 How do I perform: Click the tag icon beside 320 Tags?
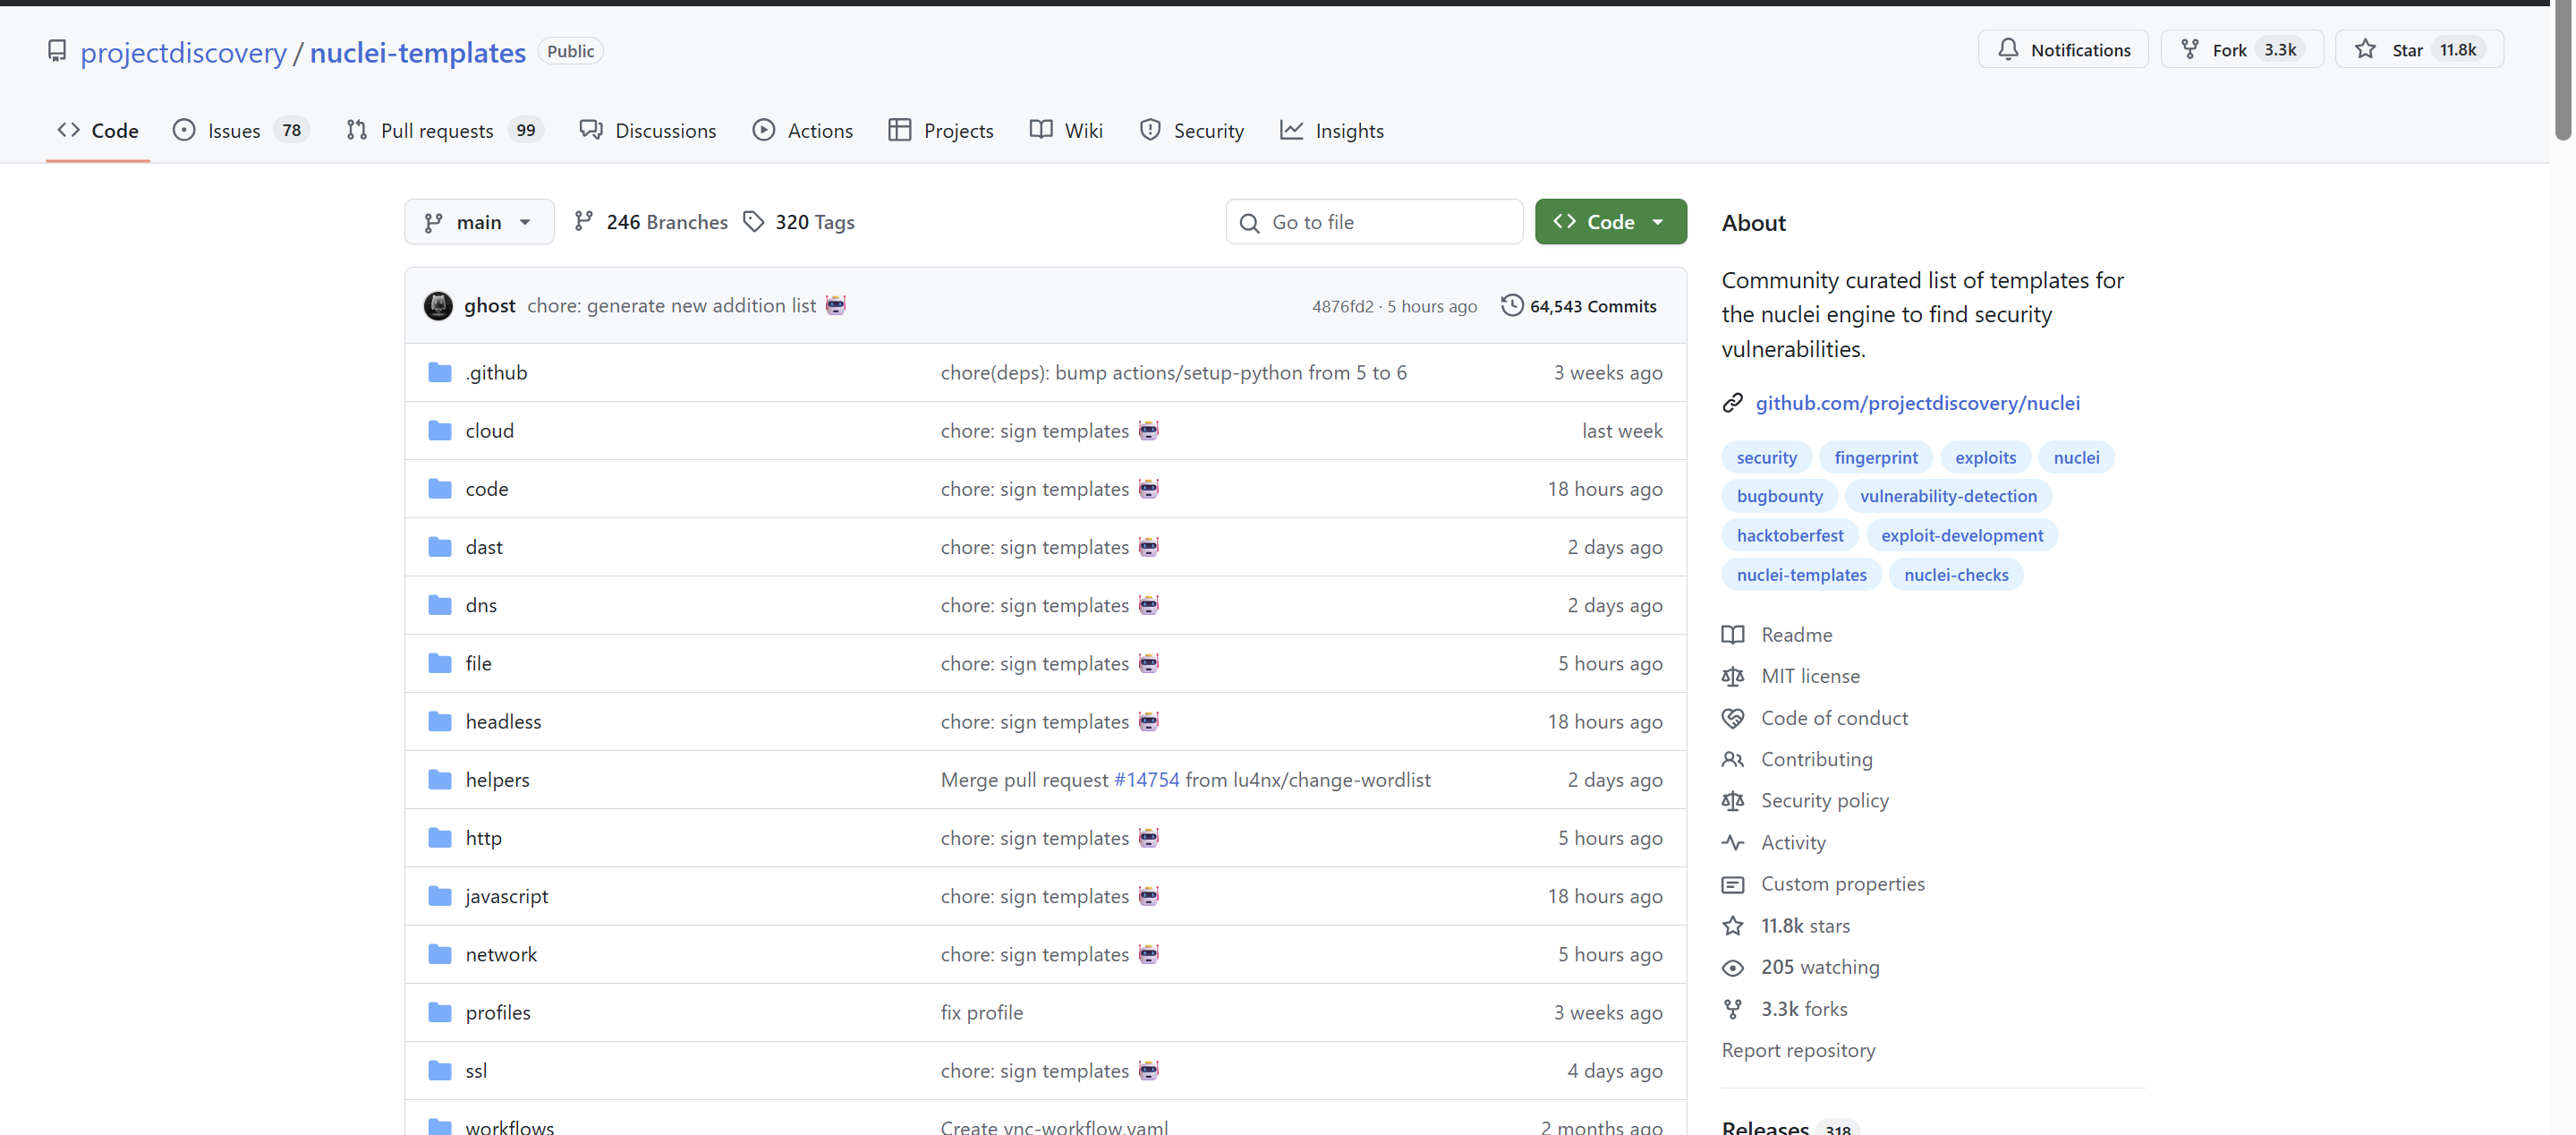754,221
